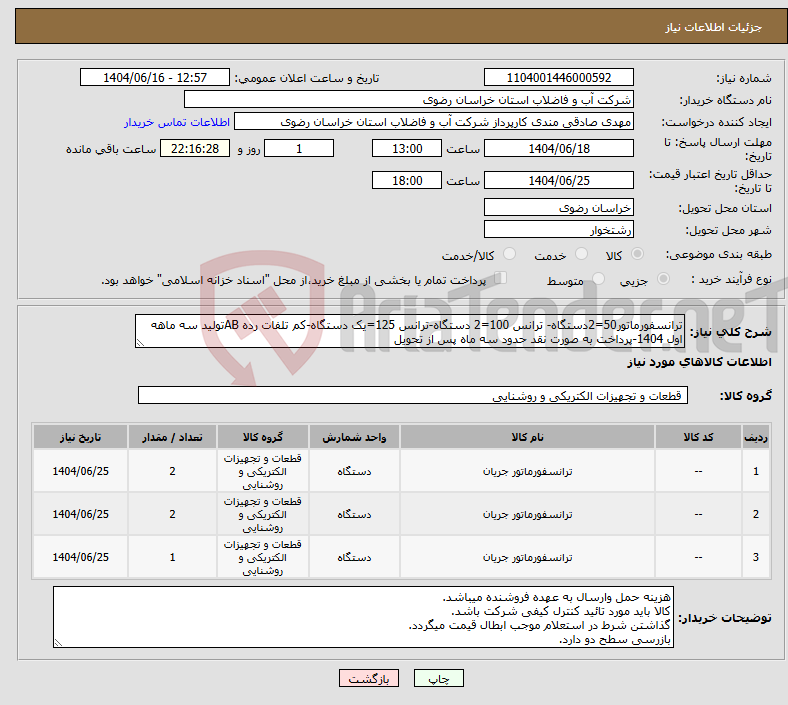Click the واحد شمارش column header
This screenshot has width=788, height=705.
pos(354,437)
